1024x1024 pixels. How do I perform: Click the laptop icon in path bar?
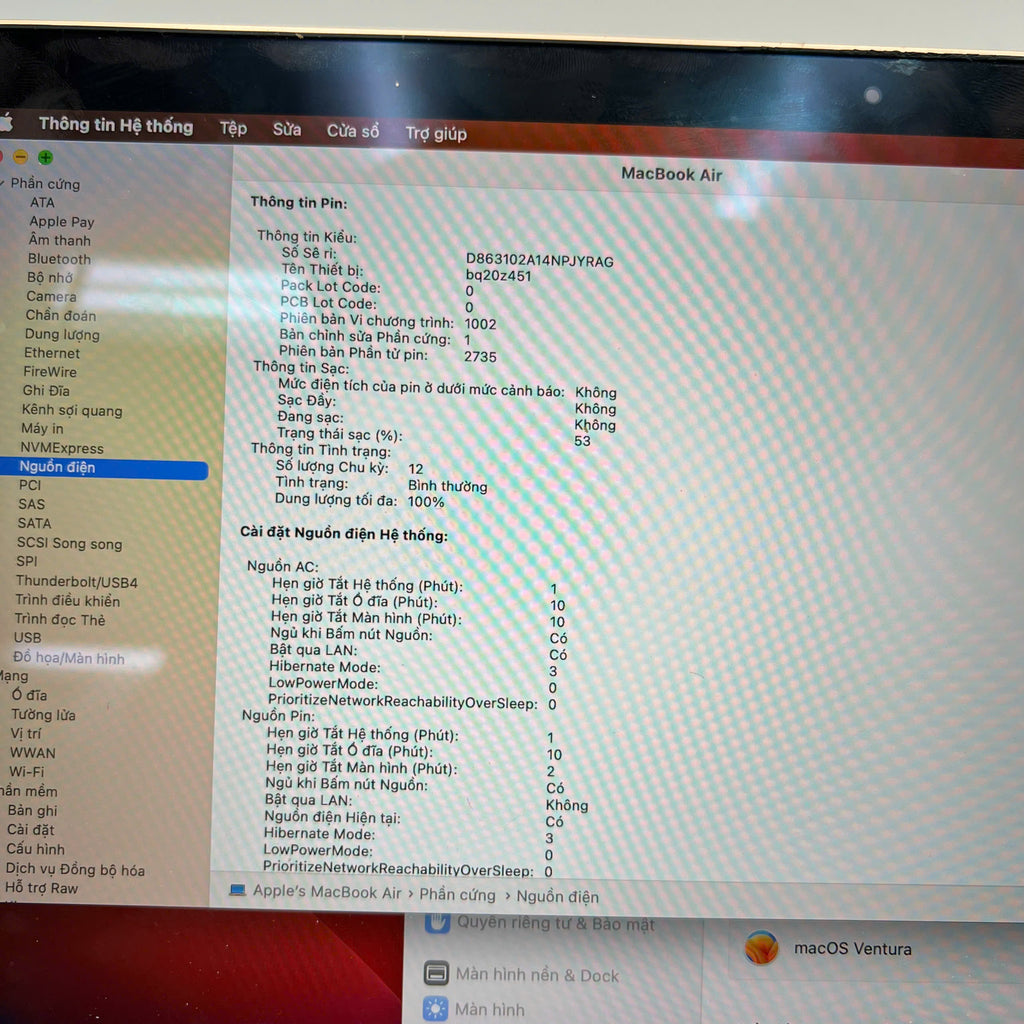pos(237,891)
